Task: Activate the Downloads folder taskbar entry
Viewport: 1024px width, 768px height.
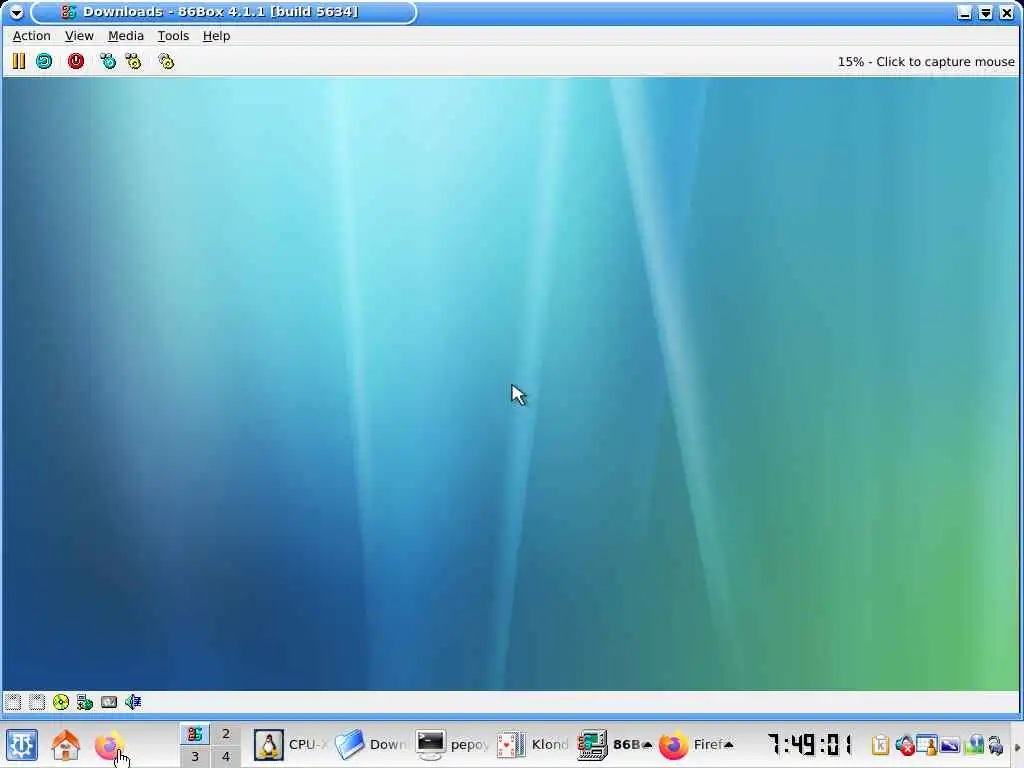Action: (372, 745)
